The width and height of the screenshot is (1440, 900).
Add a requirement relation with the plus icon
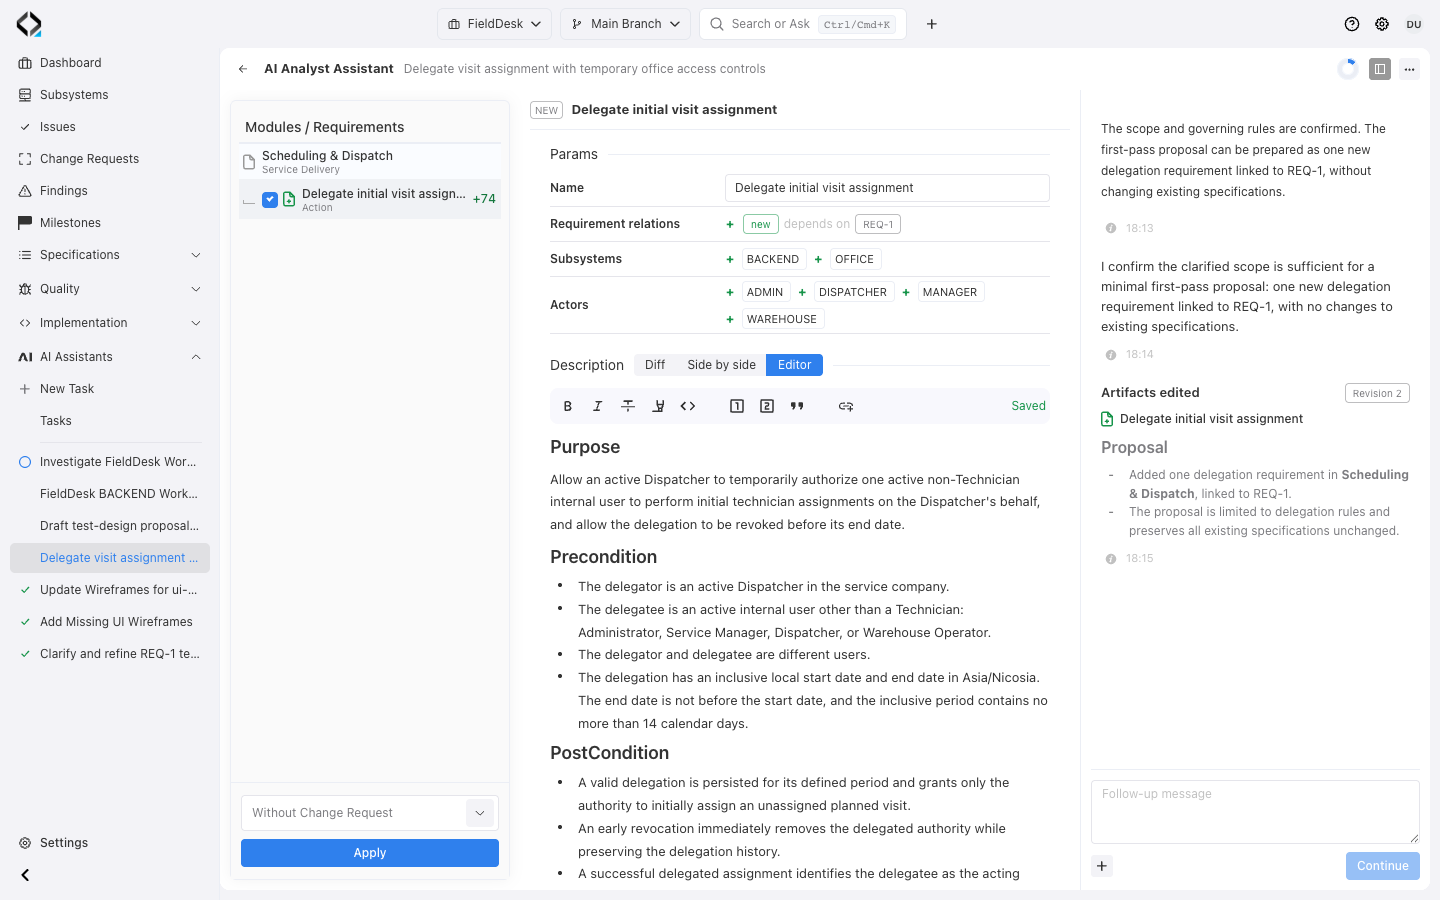730,225
